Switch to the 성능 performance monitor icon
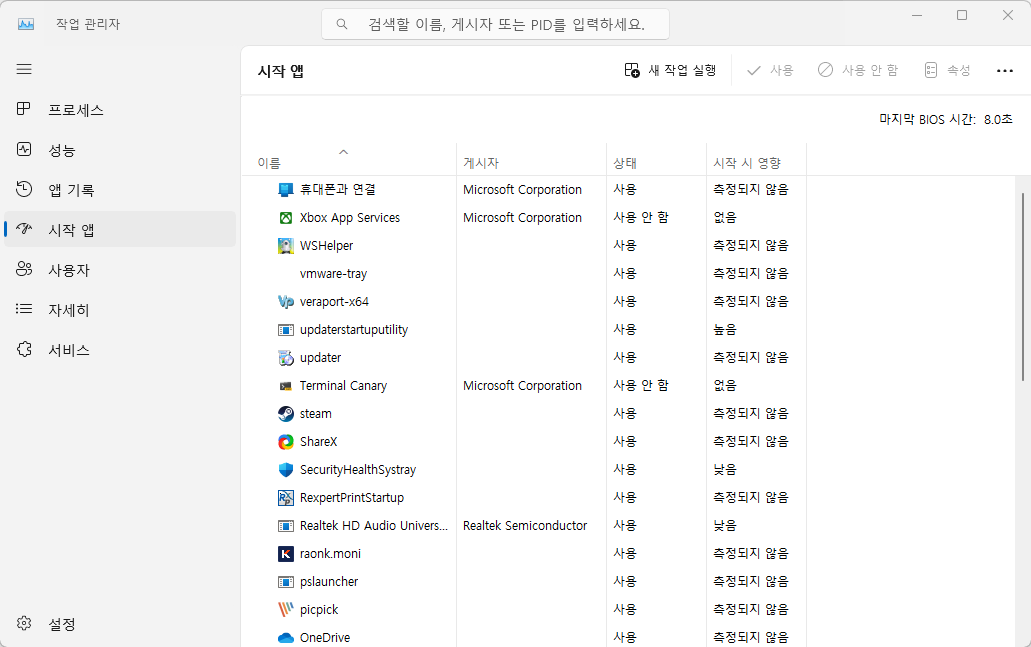Viewport: 1031px width, 647px height. [24, 150]
